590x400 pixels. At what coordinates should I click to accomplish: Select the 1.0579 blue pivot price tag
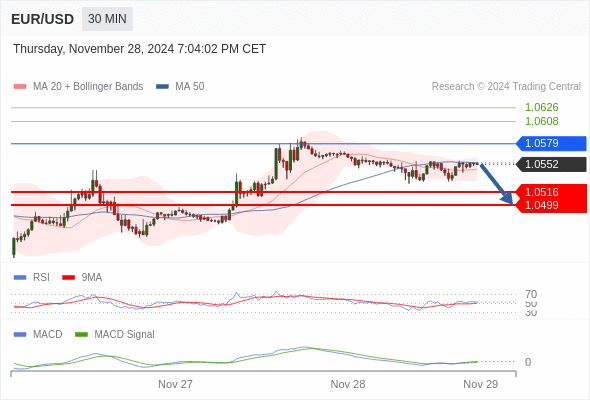click(551, 143)
